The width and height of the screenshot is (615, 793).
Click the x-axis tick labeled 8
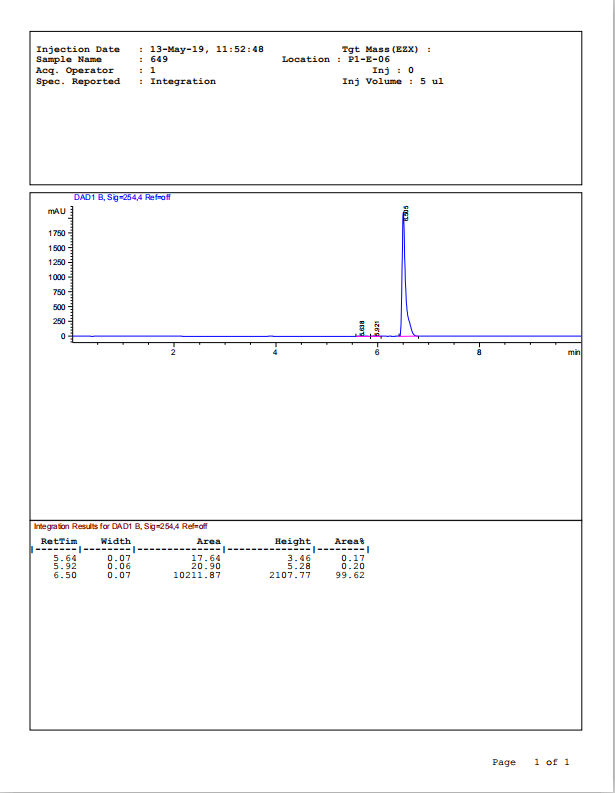tap(479, 352)
